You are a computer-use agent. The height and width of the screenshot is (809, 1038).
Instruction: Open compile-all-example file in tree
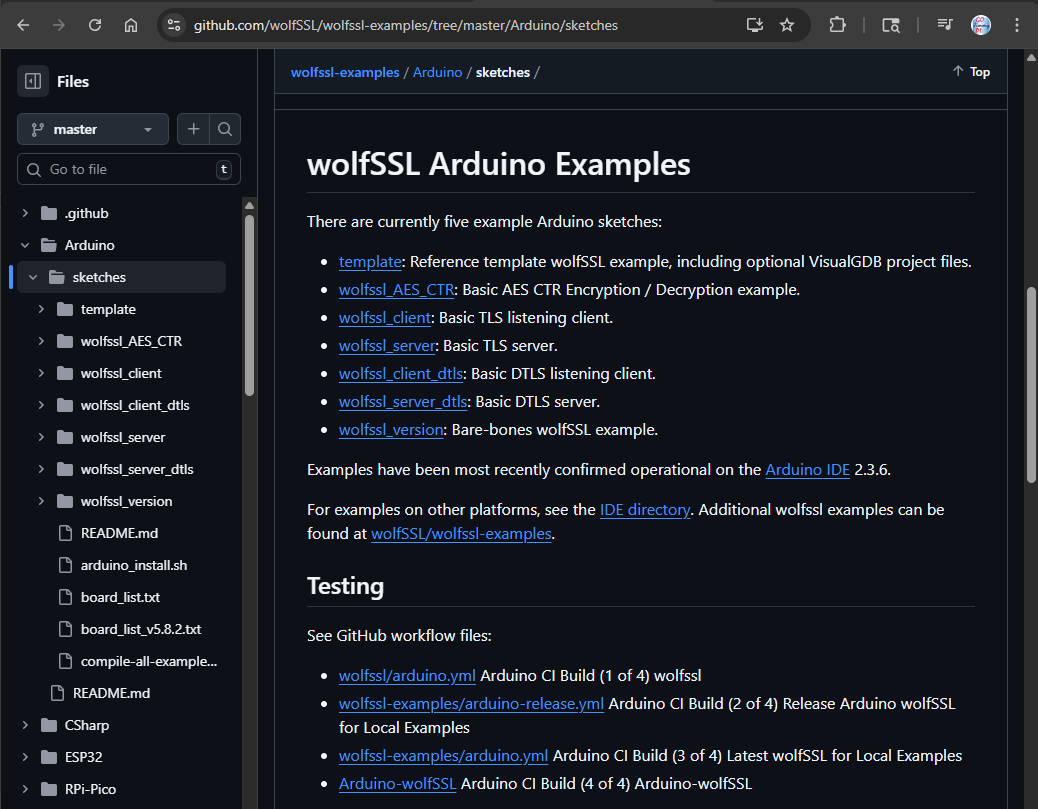click(149, 661)
